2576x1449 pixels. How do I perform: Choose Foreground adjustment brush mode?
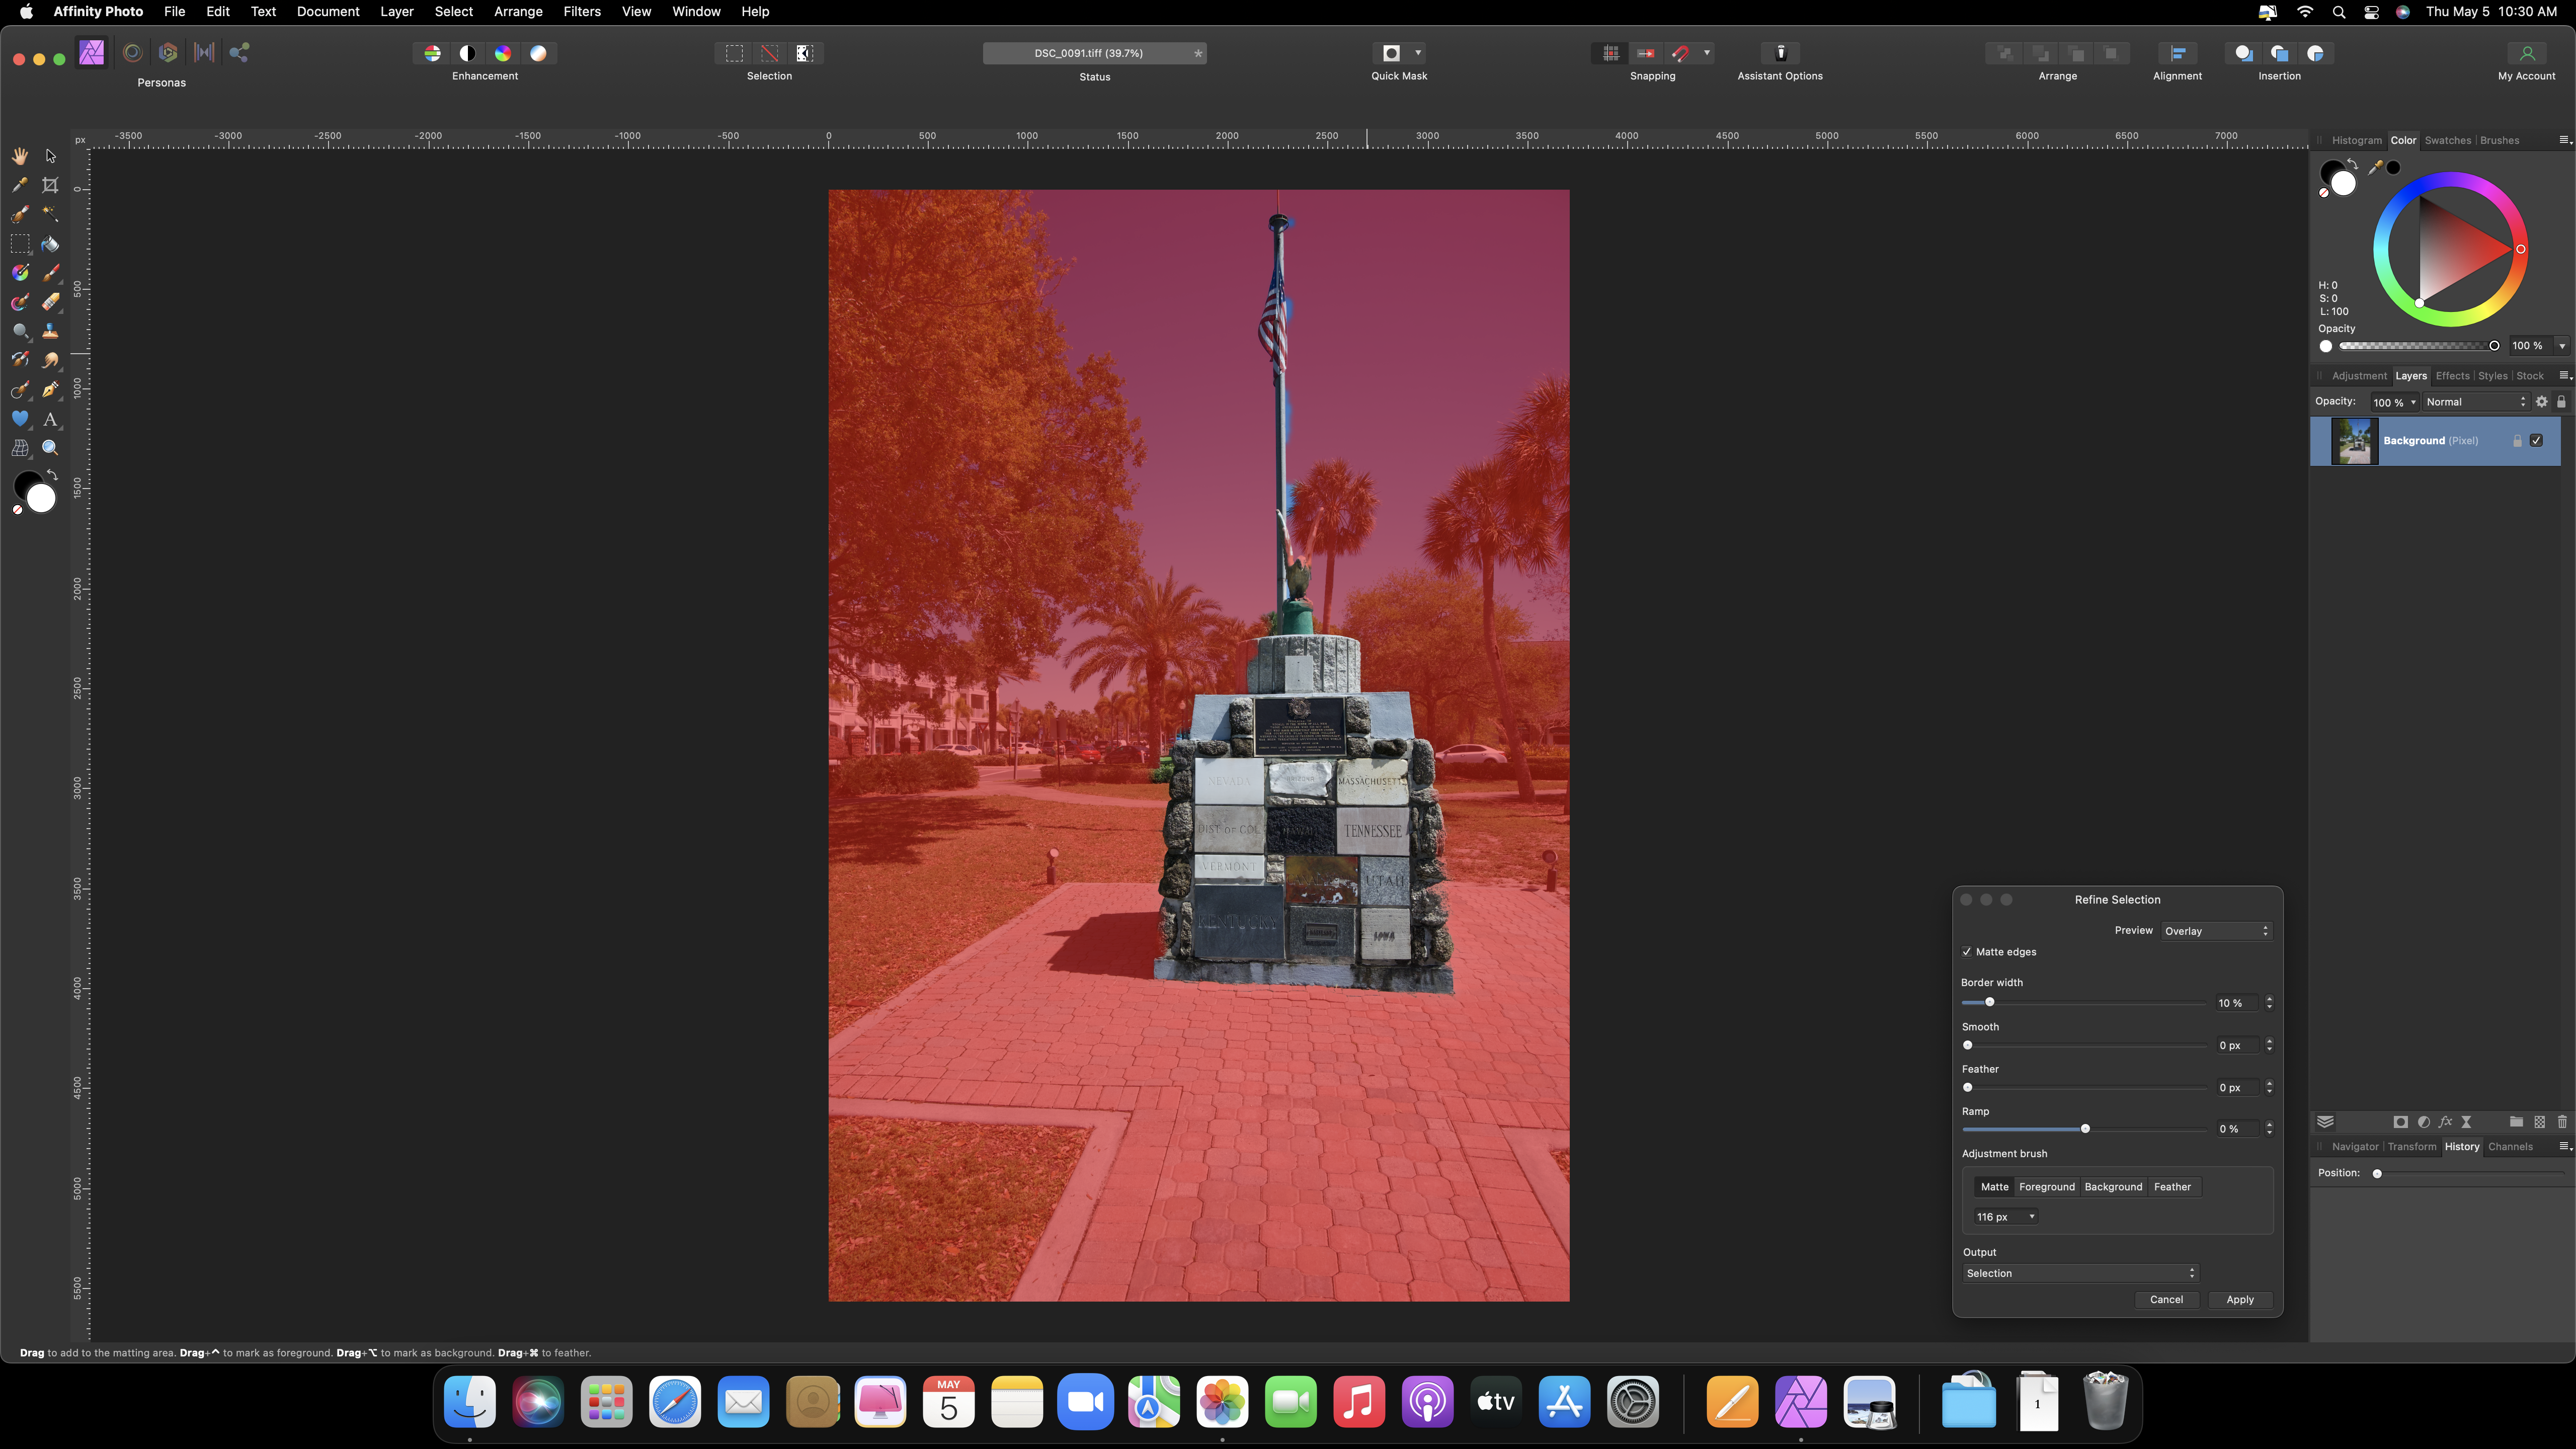2046,1187
